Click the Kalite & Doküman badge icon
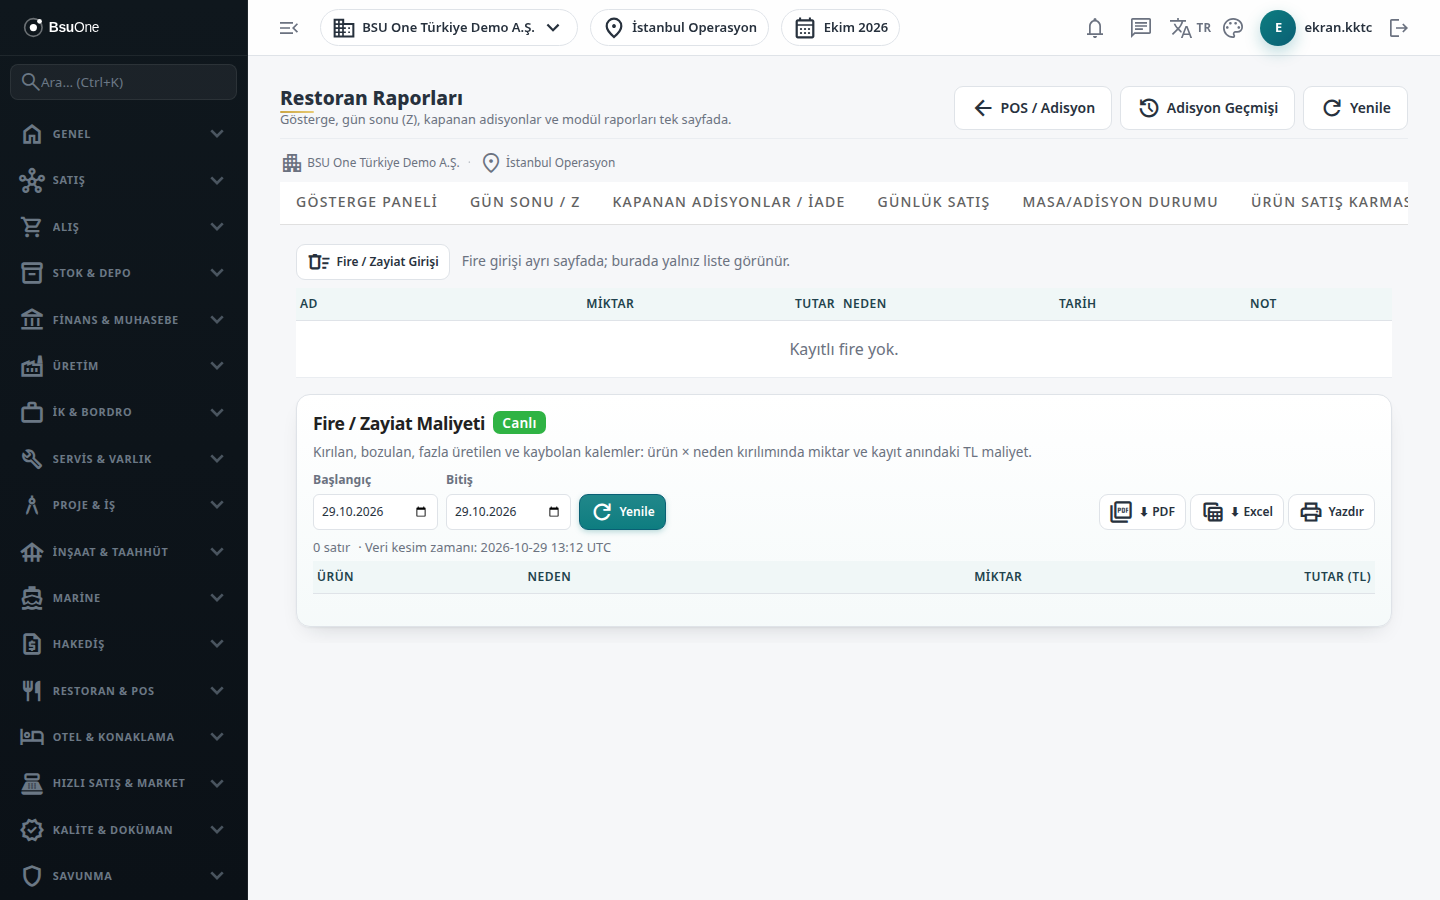 click(x=32, y=830)
